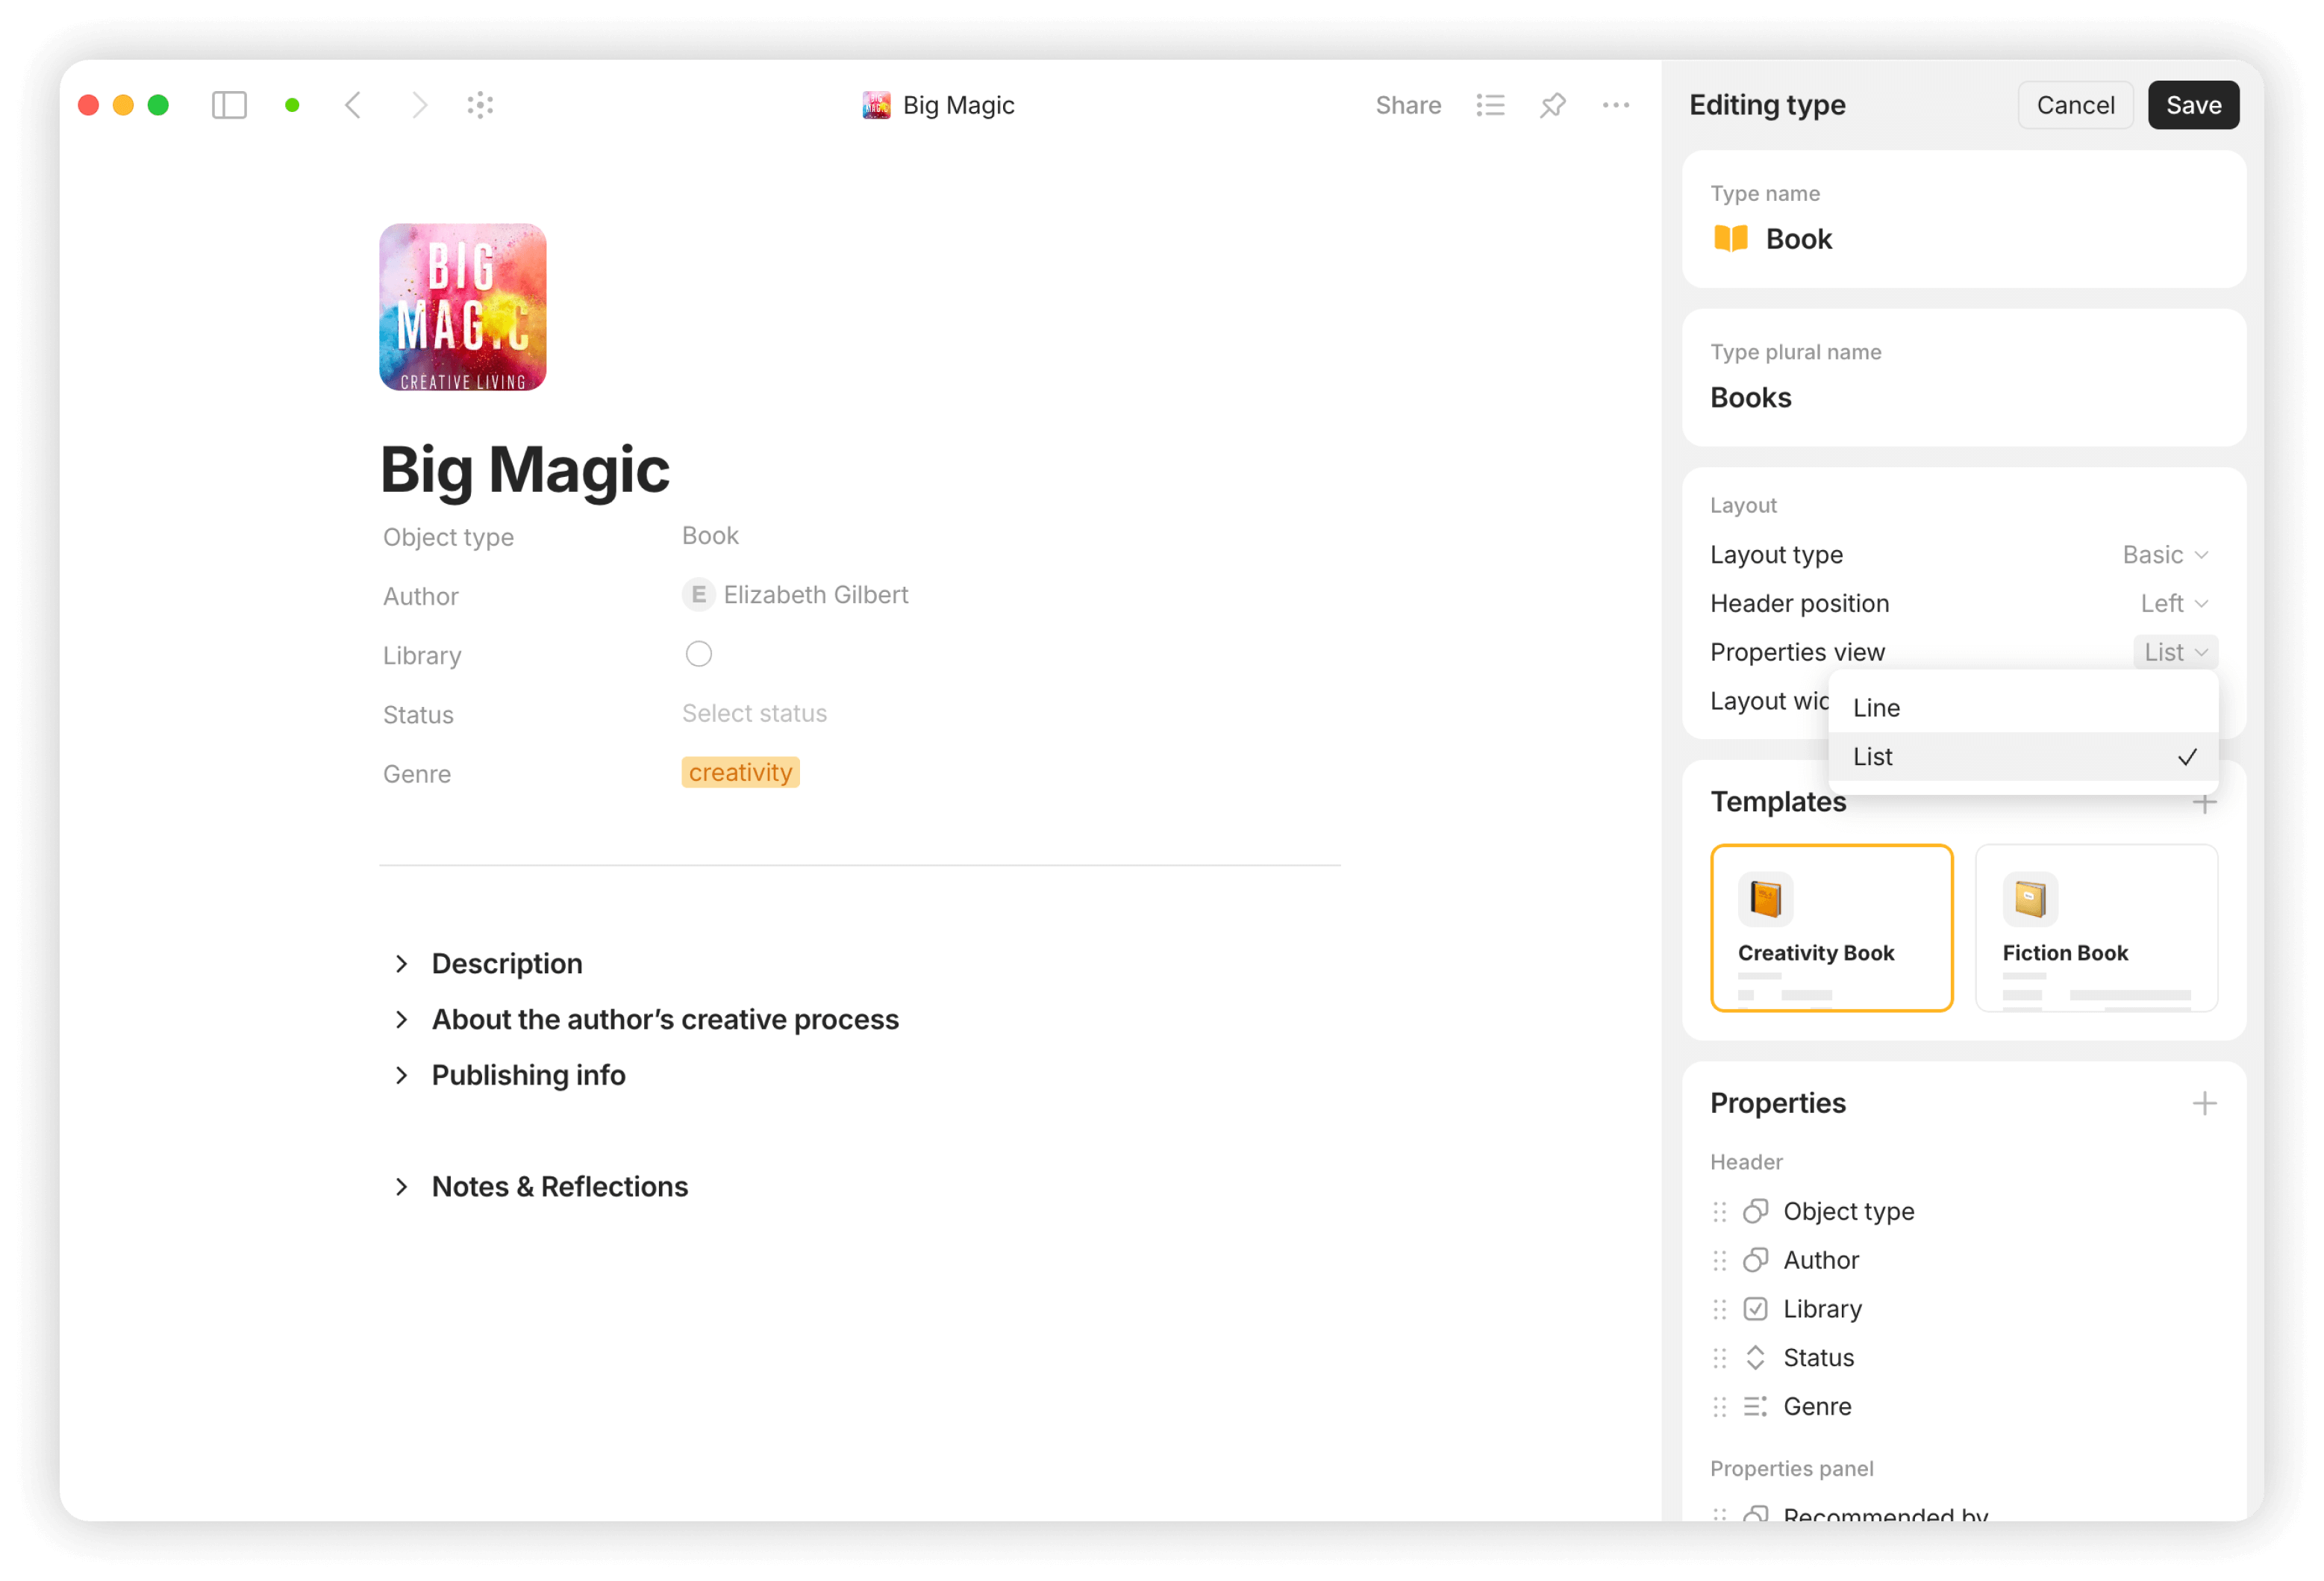
Task: Grab the Status drag handle
Action: click(x=1719, y=1358)
